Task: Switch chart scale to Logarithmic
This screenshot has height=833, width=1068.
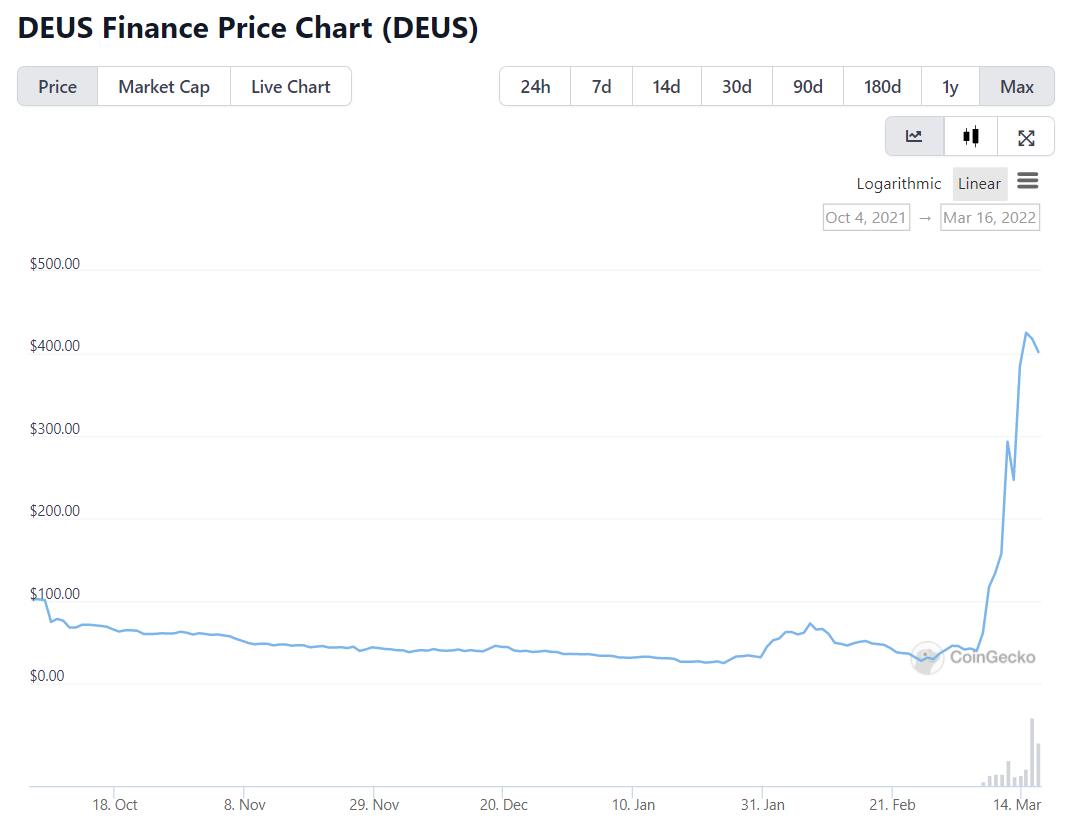Action: pyautogui.click(x=898, y=184)
